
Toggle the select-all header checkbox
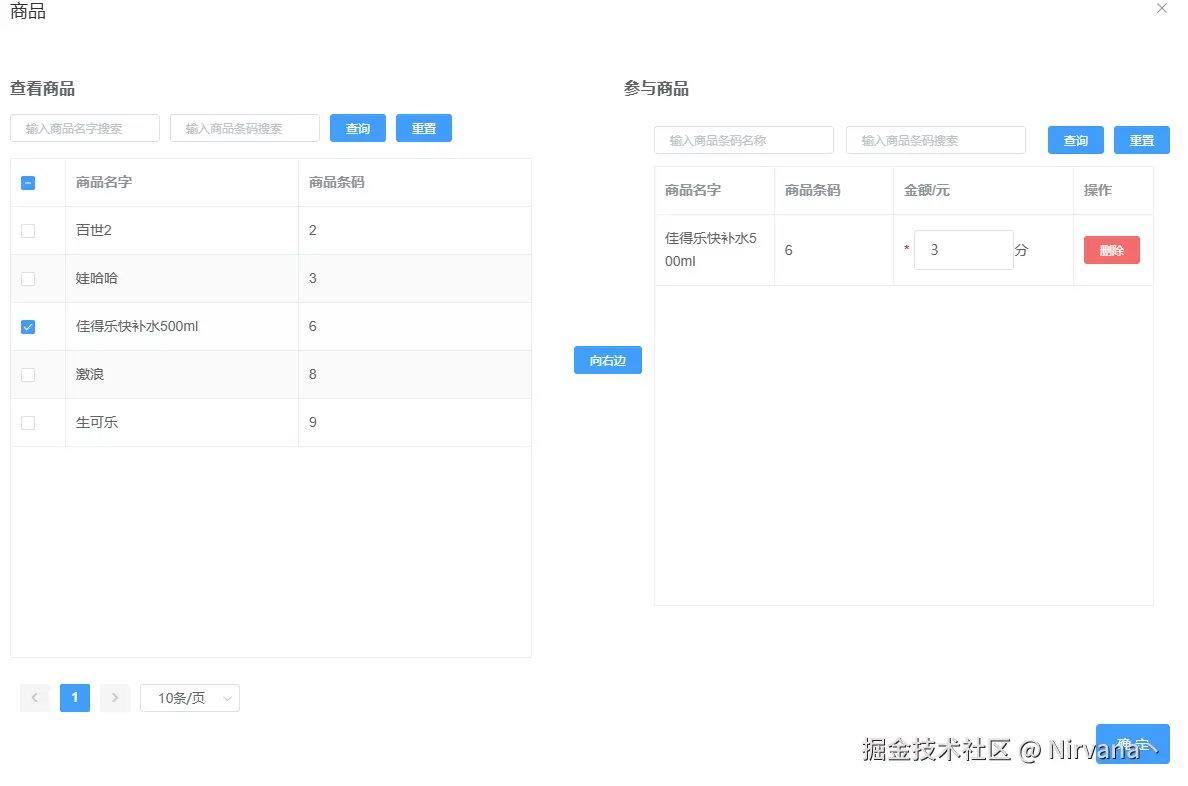(x=28, y=183)
